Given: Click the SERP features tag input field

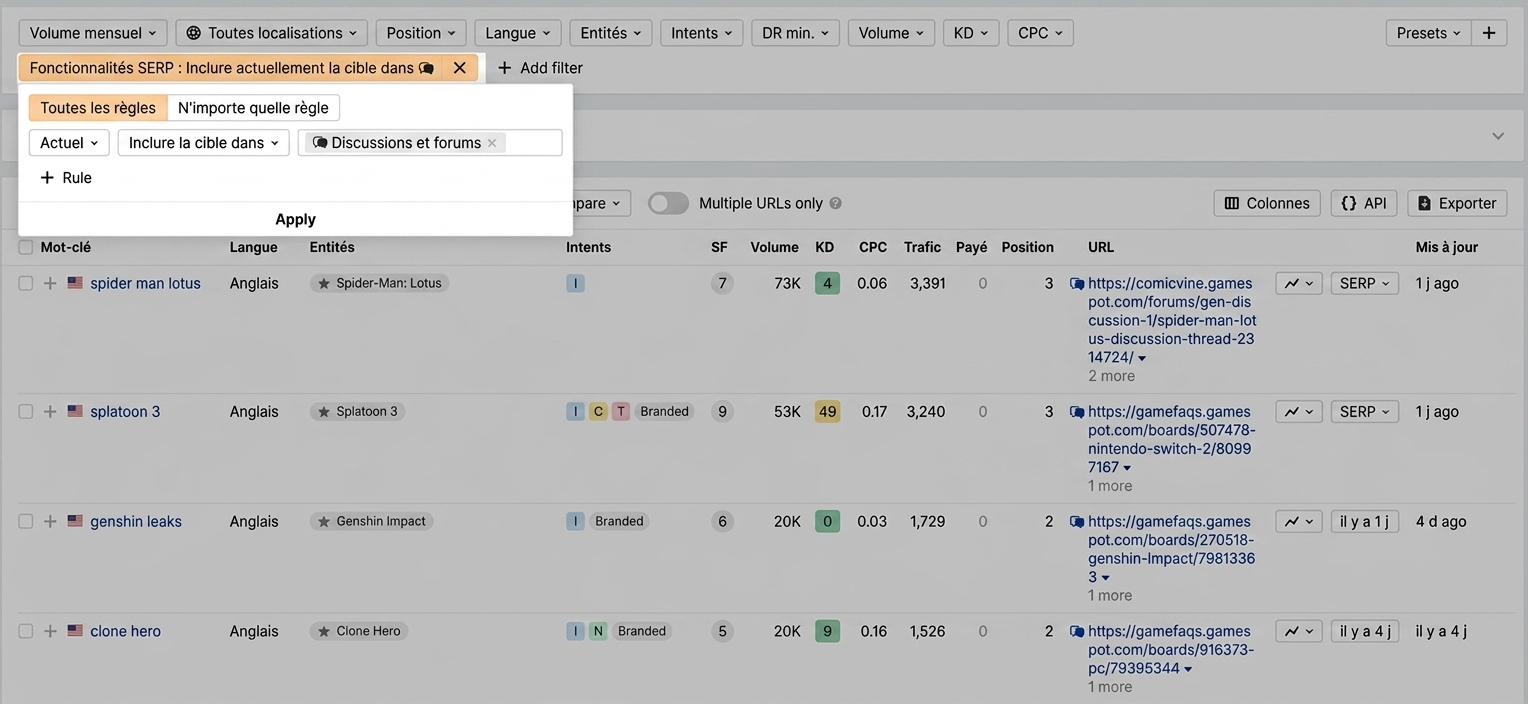Looking at the screenshot, I should click(430, 143).
